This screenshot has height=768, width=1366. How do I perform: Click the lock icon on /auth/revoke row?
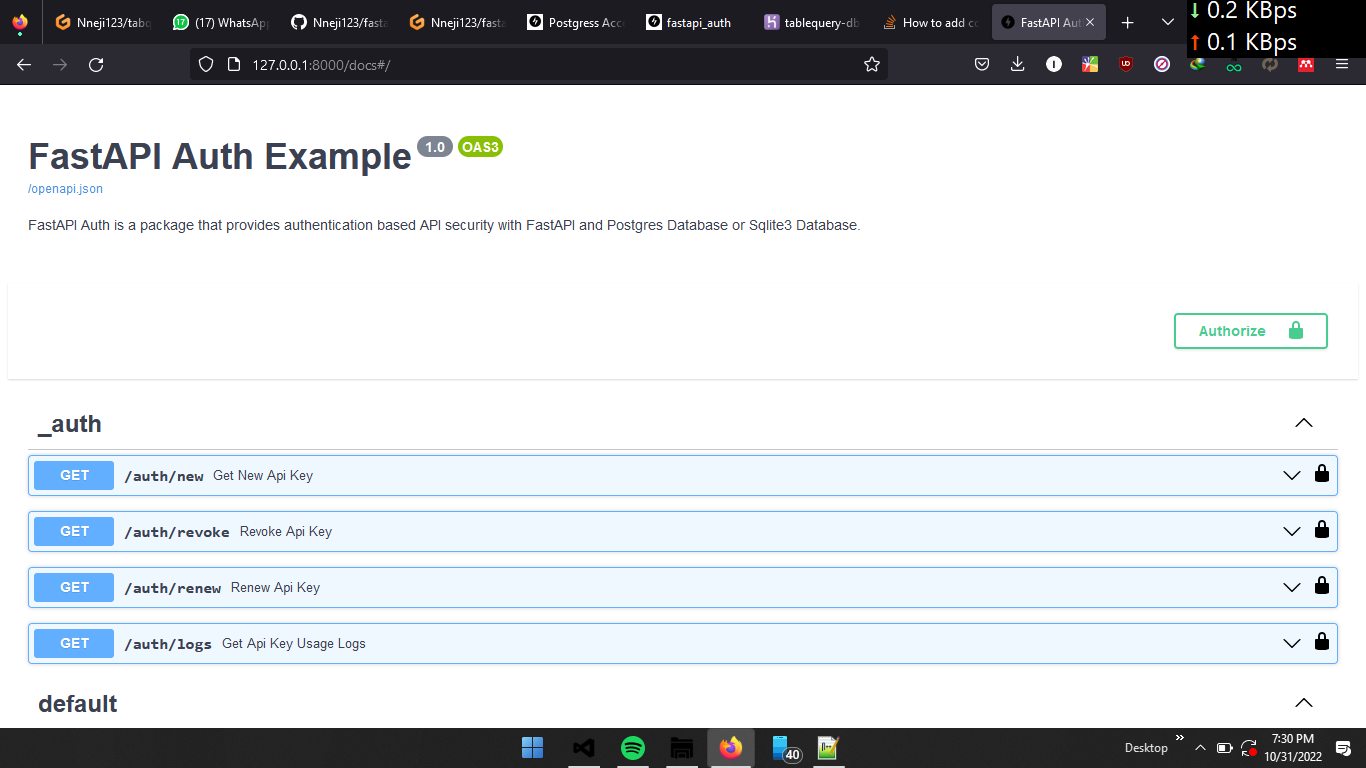tap(1322, 530)
